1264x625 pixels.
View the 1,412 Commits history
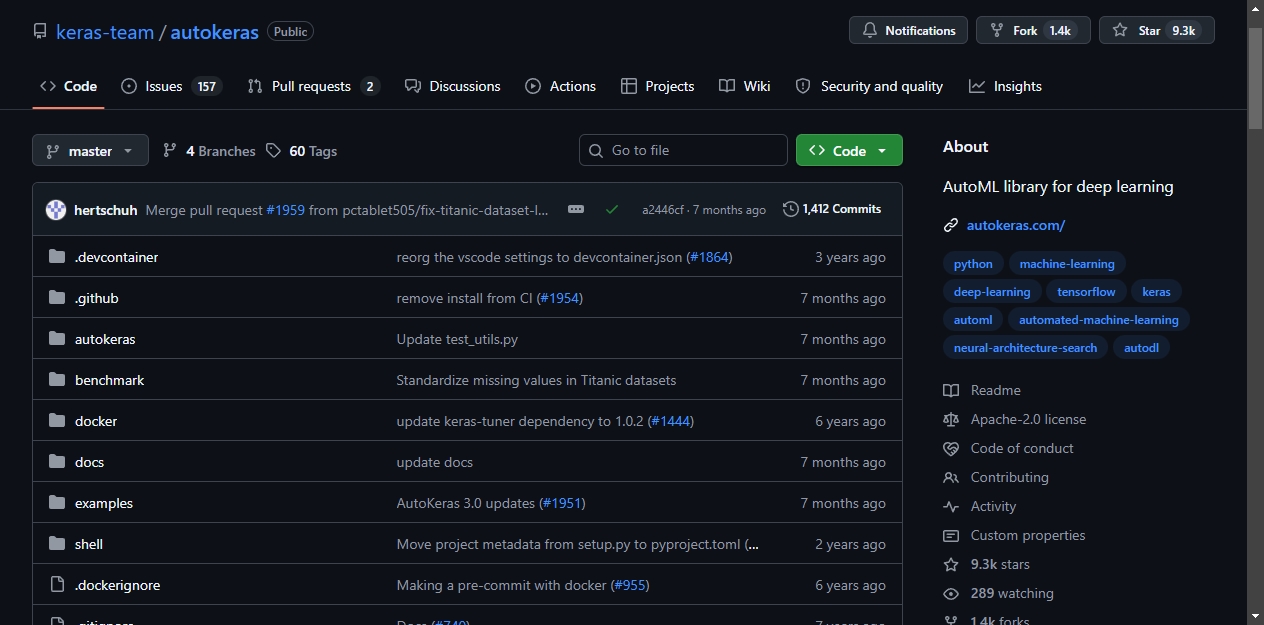(x=832, y=209)
